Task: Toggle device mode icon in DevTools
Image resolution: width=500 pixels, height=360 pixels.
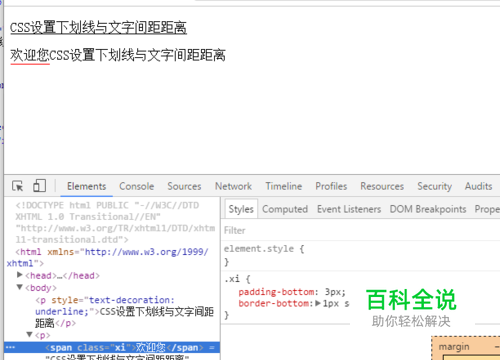Action: 39,186
